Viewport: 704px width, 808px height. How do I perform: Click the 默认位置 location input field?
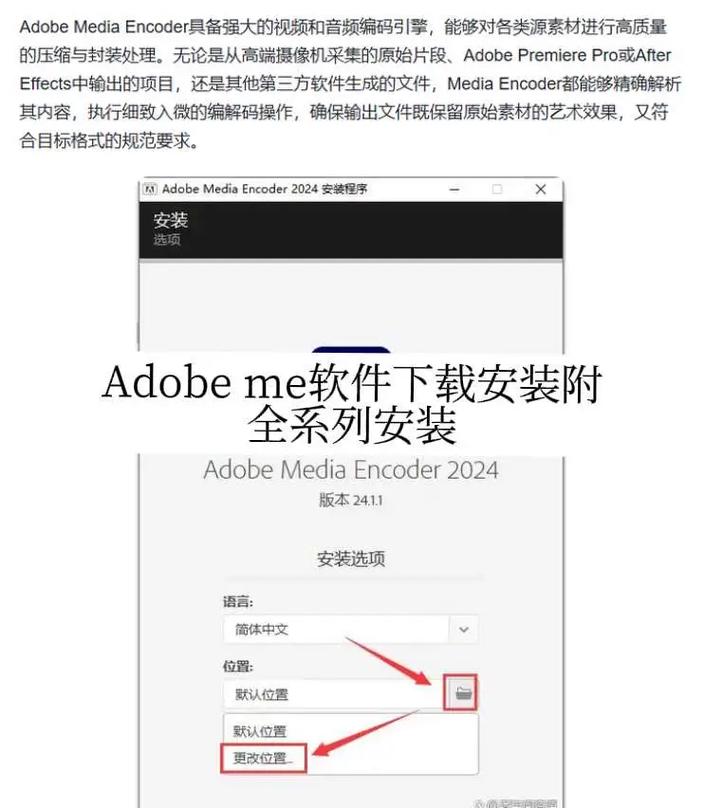(333, 694)
